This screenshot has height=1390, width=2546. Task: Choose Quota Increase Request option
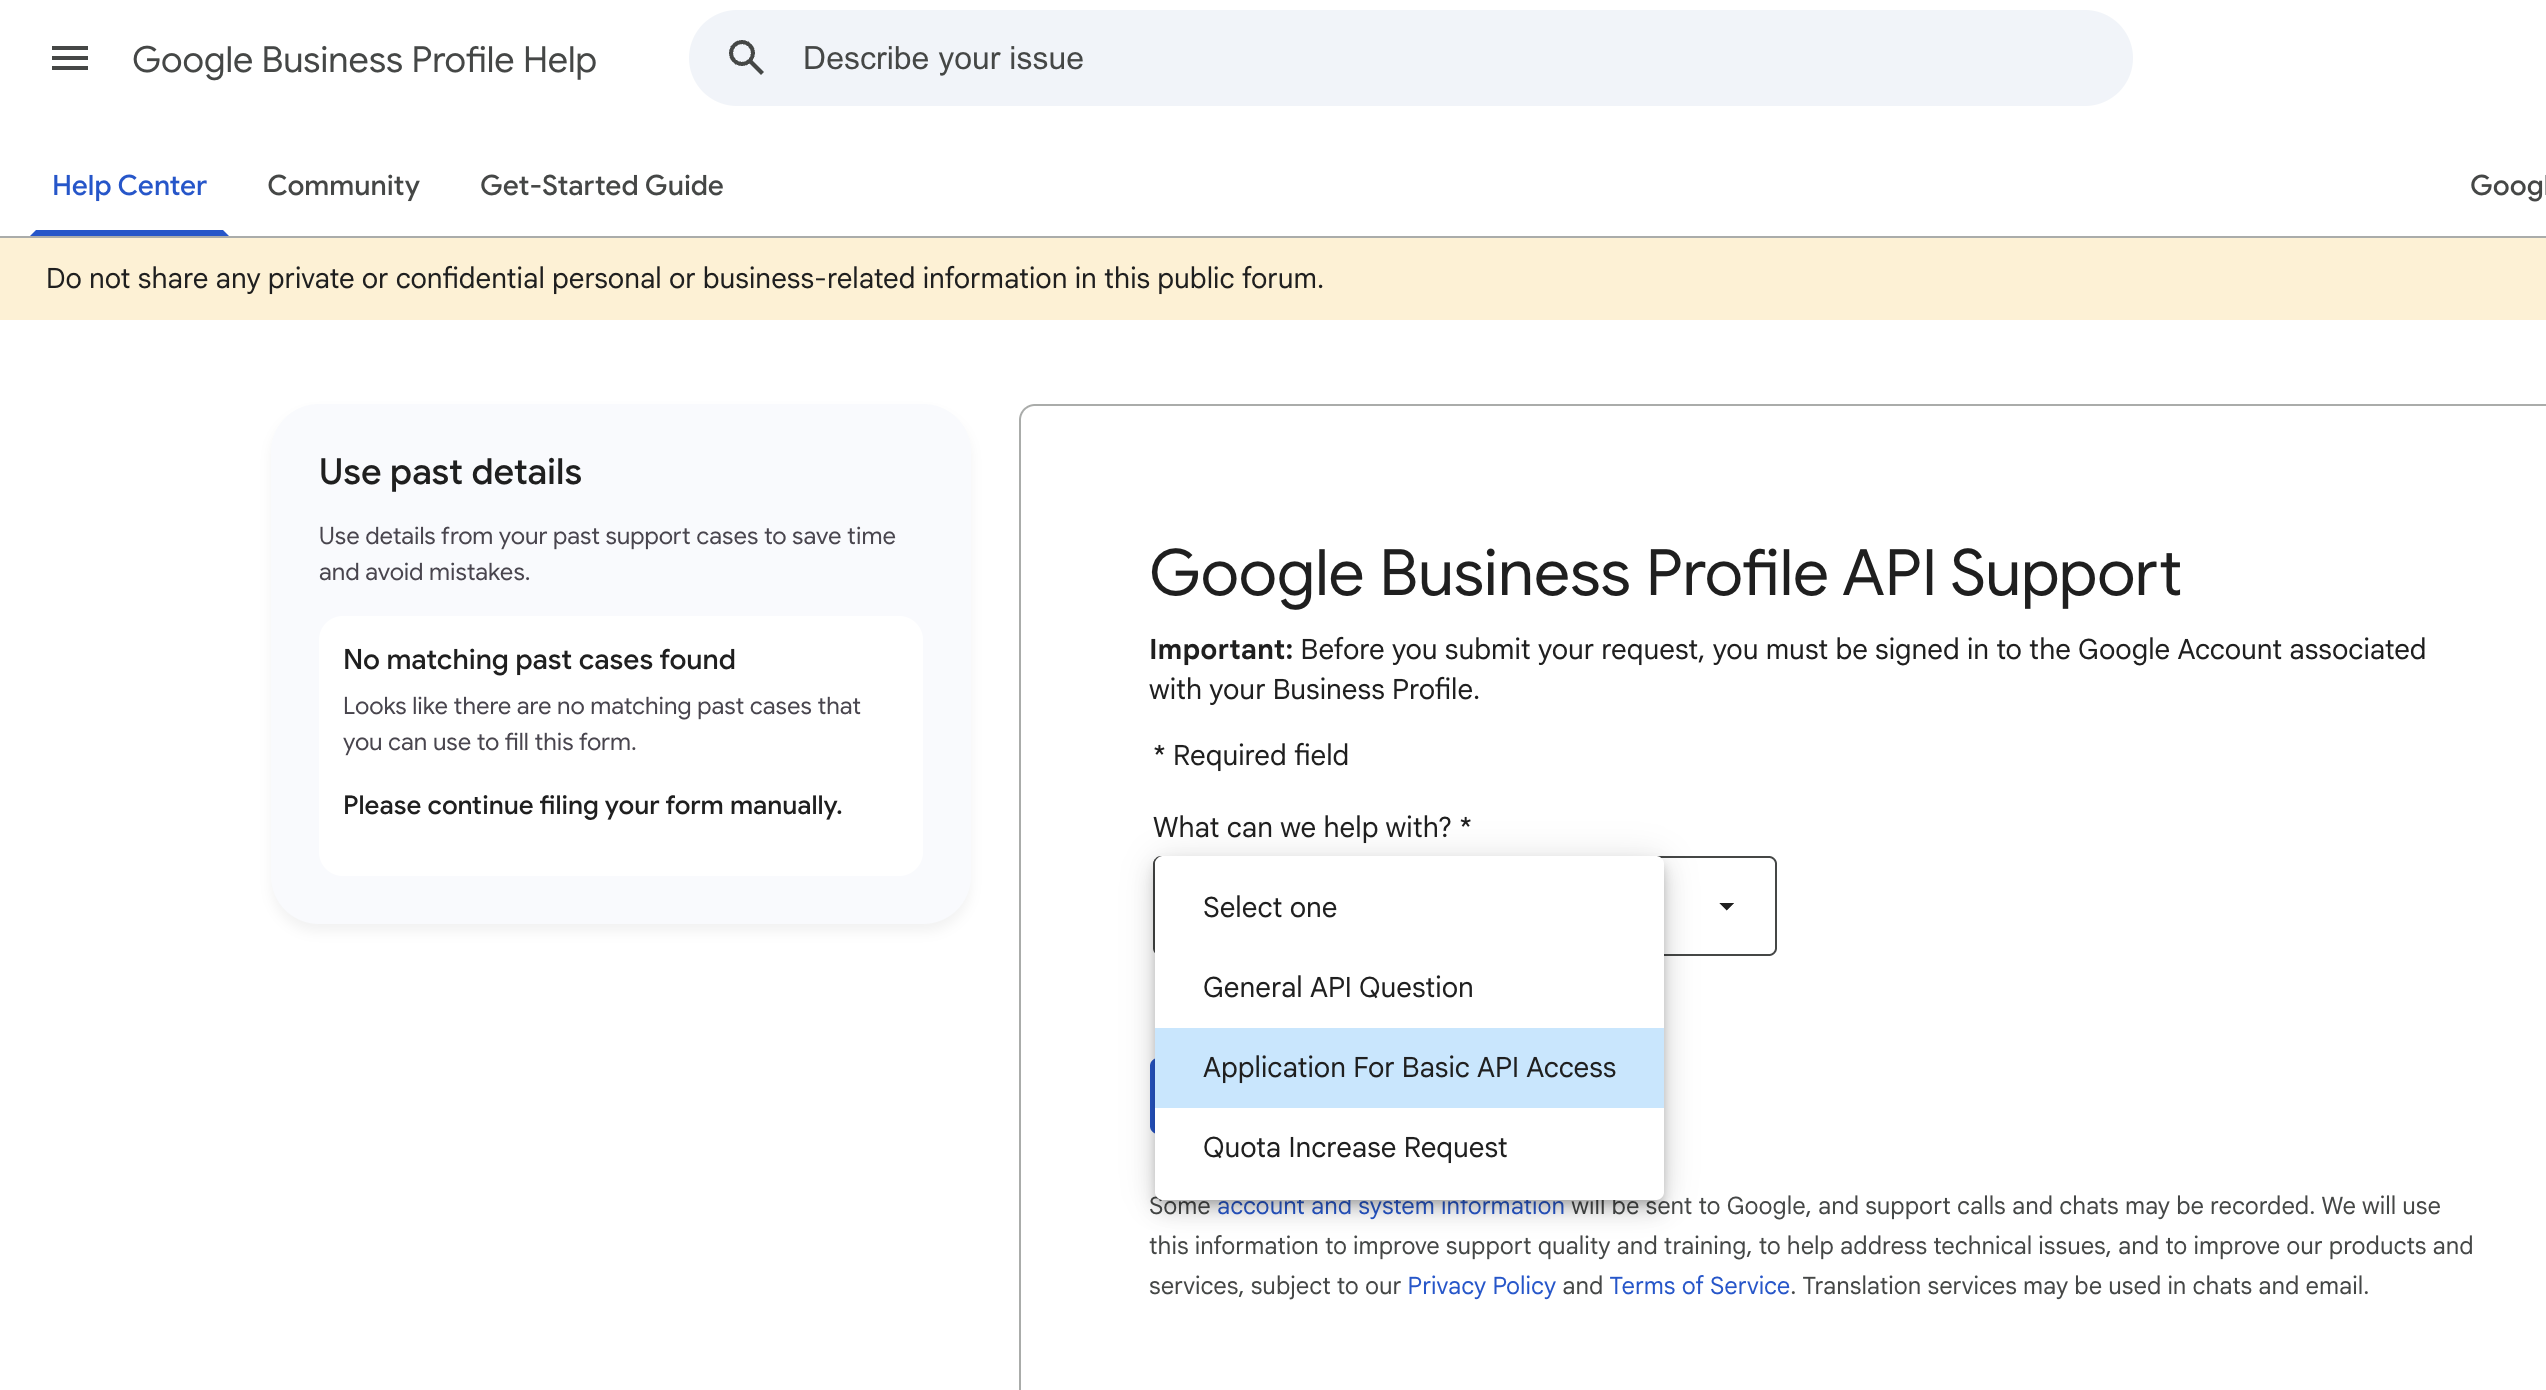pos(1355,1147)
